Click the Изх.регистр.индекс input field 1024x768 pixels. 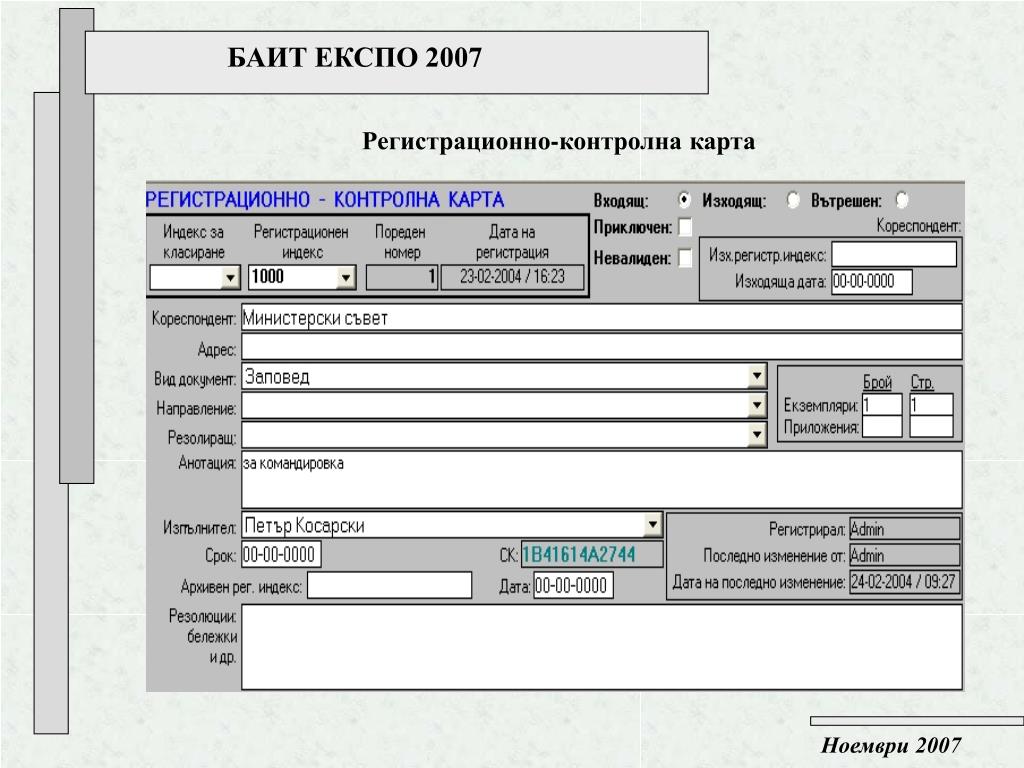coord(893,254)
